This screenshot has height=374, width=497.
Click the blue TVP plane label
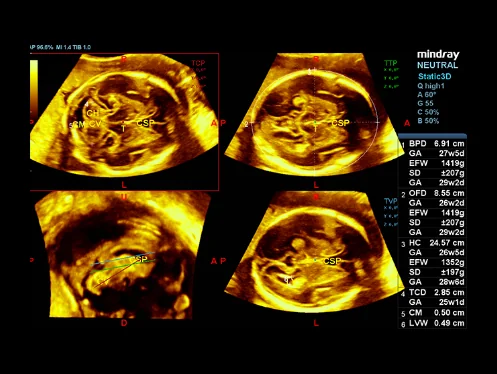[391, 201]
